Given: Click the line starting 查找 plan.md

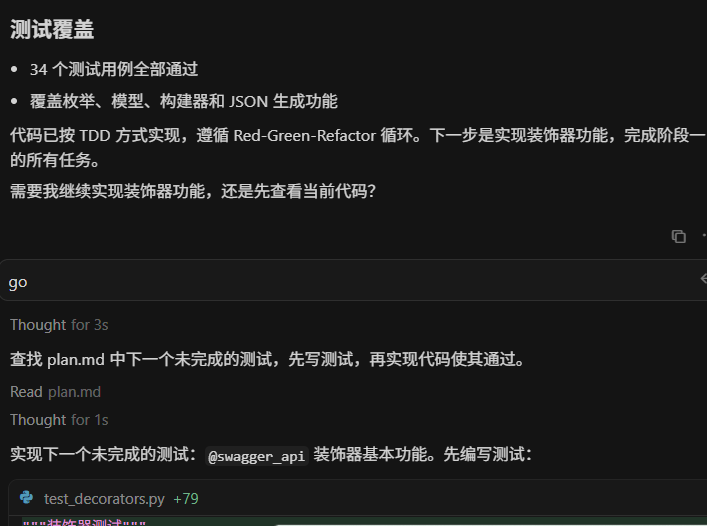Looking at the screenshot, I should pyautogui.click(x=267, y=359).
